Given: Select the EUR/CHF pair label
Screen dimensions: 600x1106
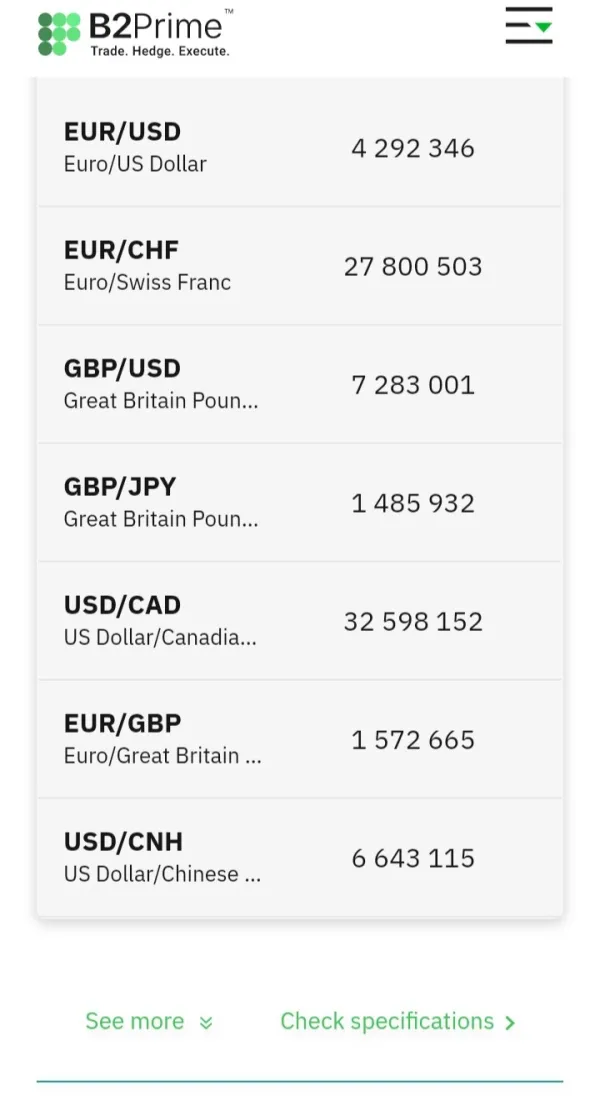Looking at the screenshot, I should coord(121,250).
